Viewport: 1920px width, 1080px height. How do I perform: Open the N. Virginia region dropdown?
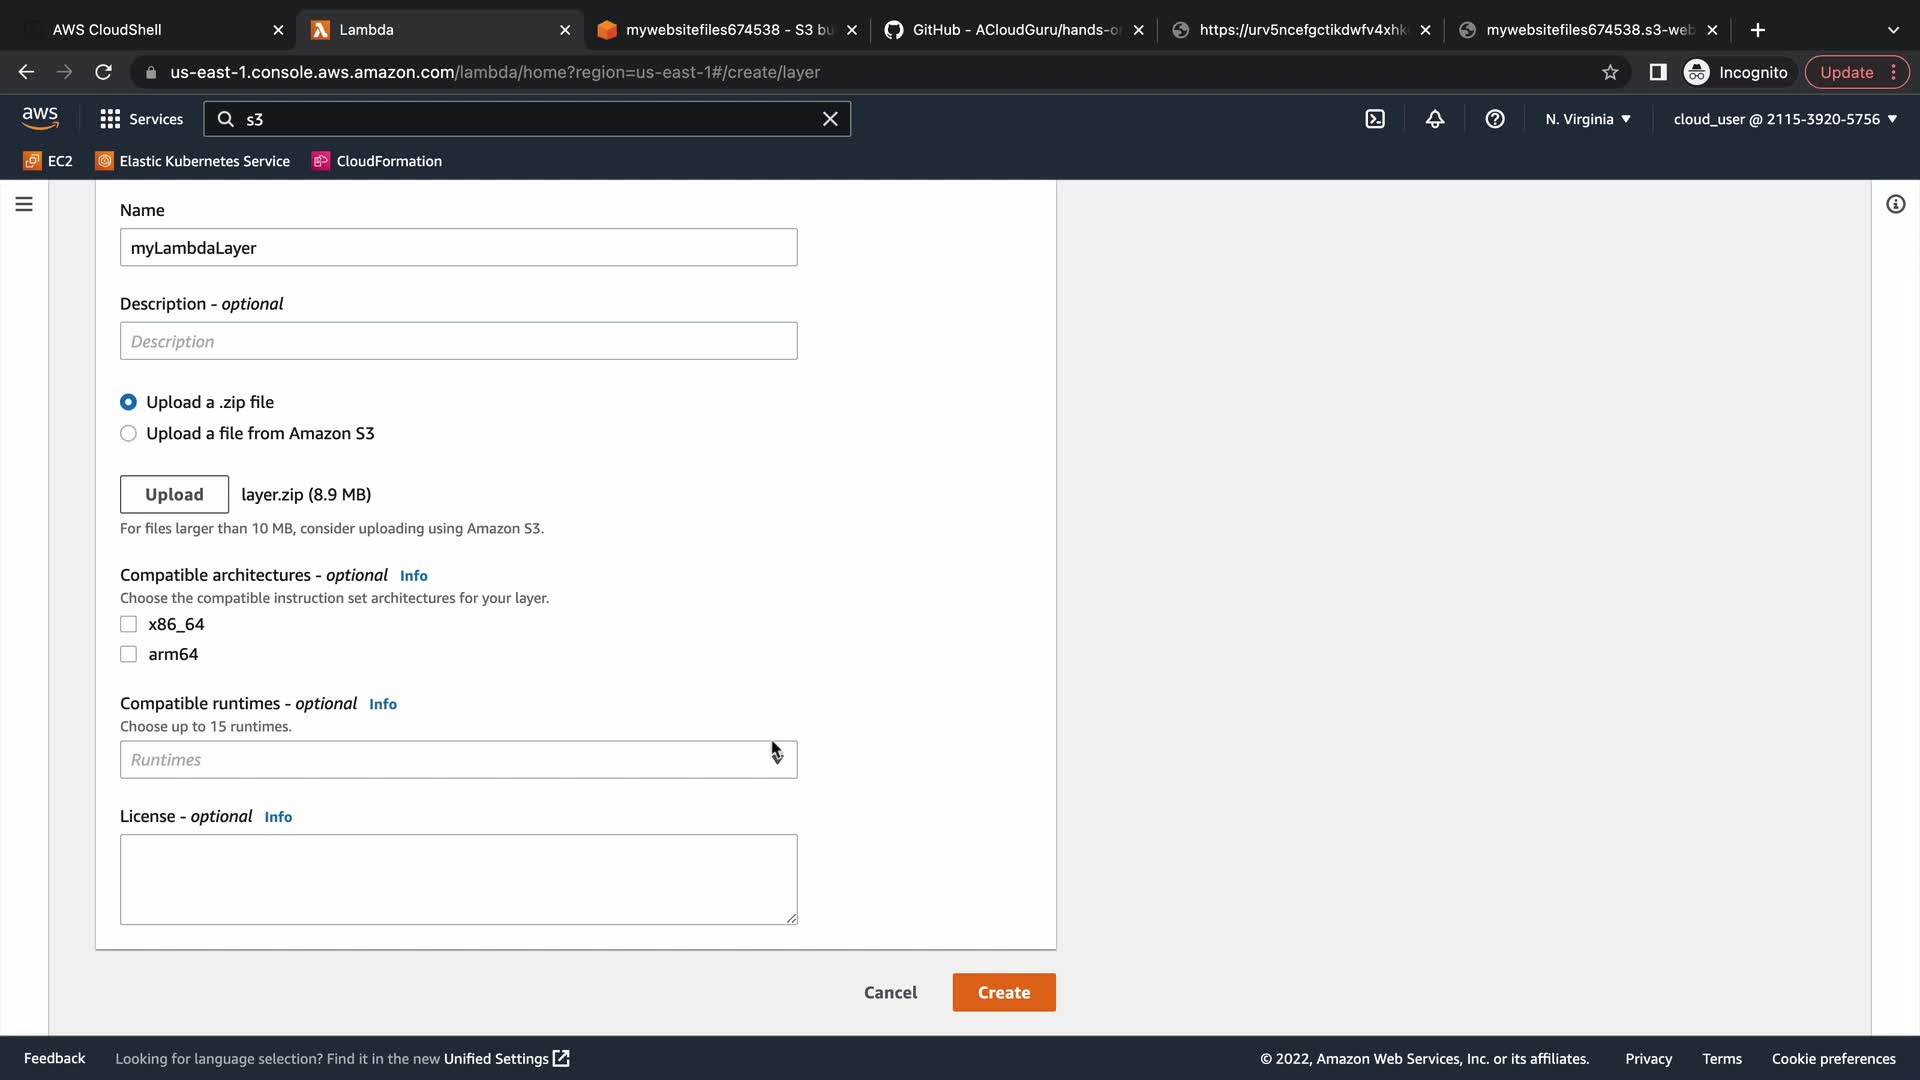pyautogui.click(x=1587, y=119)
